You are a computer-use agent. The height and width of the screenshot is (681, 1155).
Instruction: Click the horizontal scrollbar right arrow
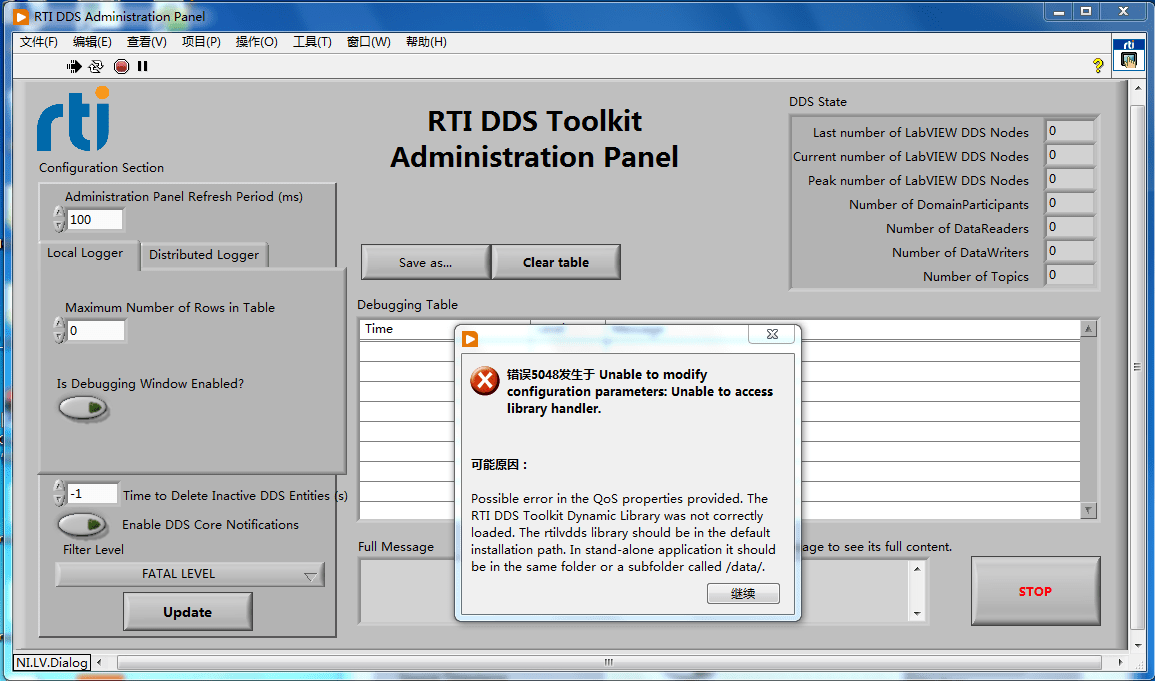(1120, 662)
